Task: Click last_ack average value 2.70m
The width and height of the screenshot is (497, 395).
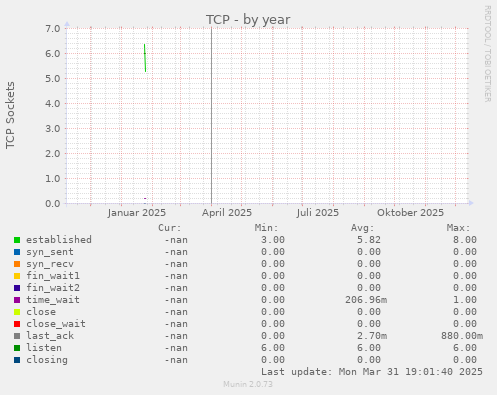Action: (372, 336)
